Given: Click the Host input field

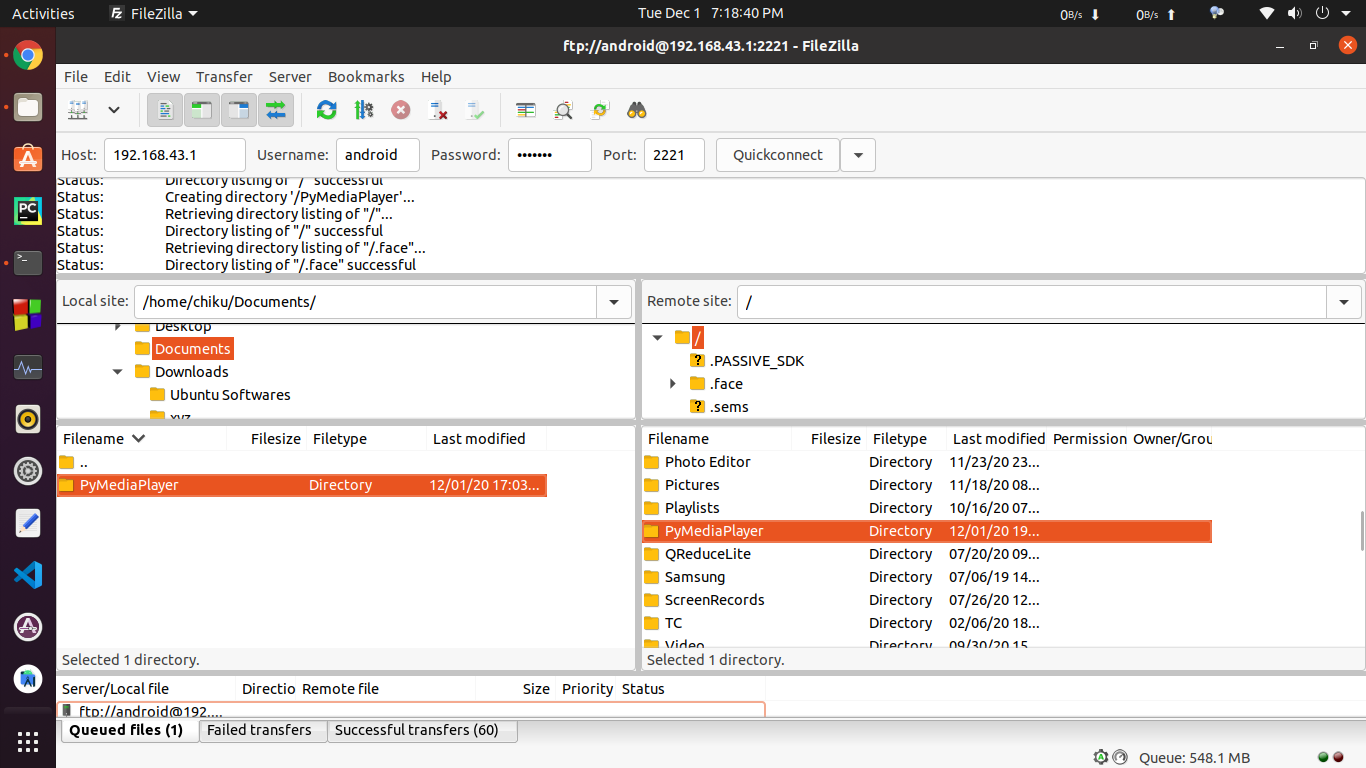Looking at the screenshot, I should (x=175, y=155).
